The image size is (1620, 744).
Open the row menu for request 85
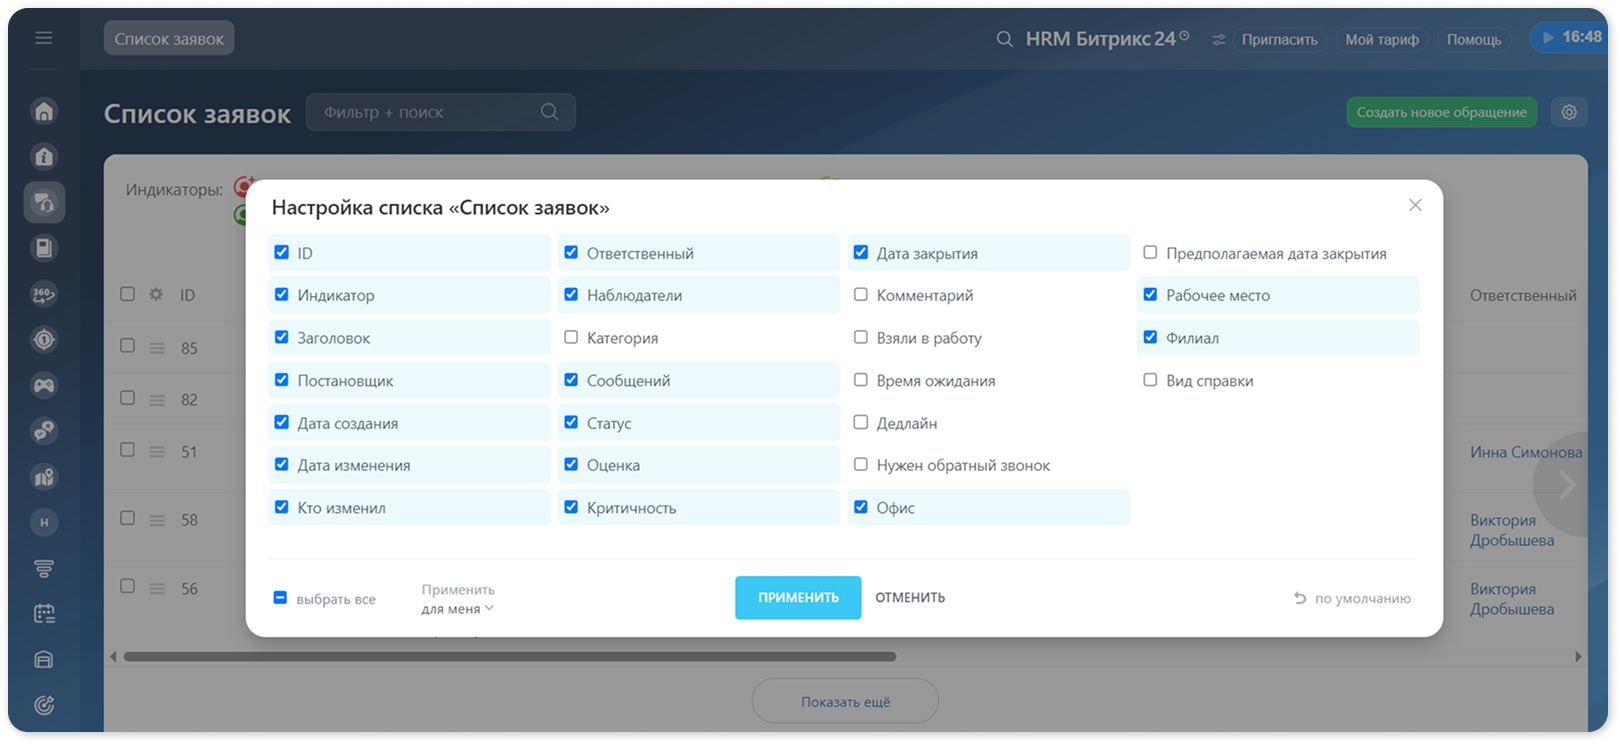tap(157, 348)
